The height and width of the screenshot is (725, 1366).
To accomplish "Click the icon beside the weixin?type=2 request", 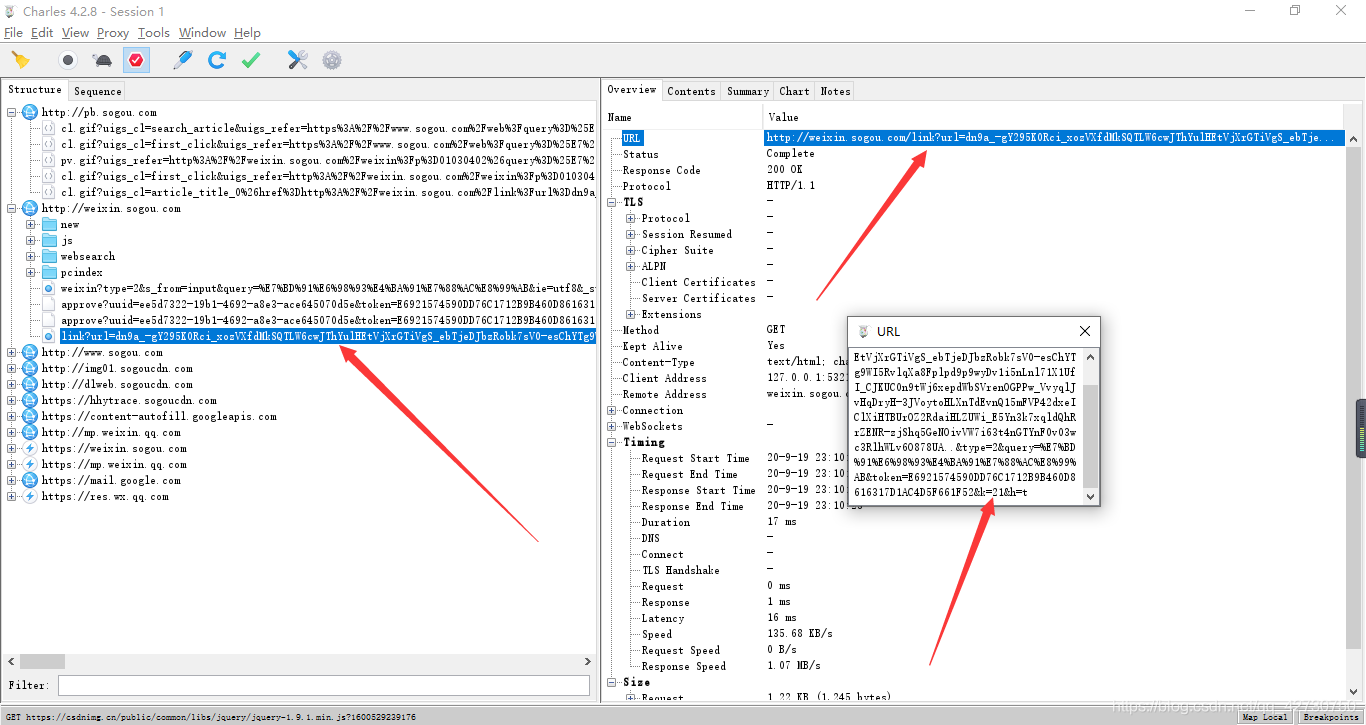I will tap(48, 288).
